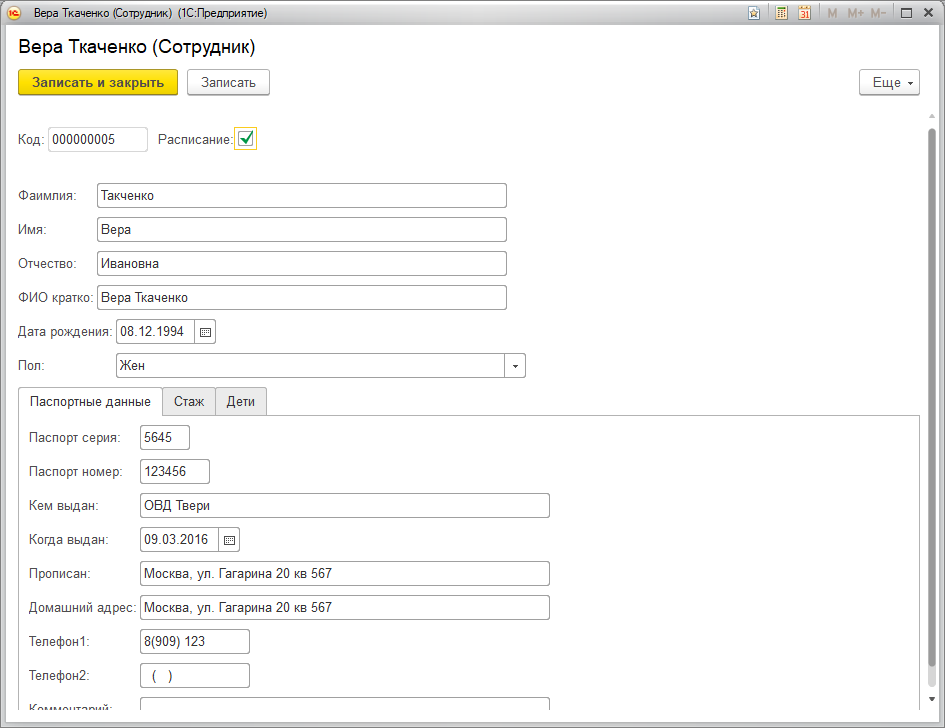
Task: Open the calculator icon in title bar
Action: pyautogui.click(x=781, y=13)
